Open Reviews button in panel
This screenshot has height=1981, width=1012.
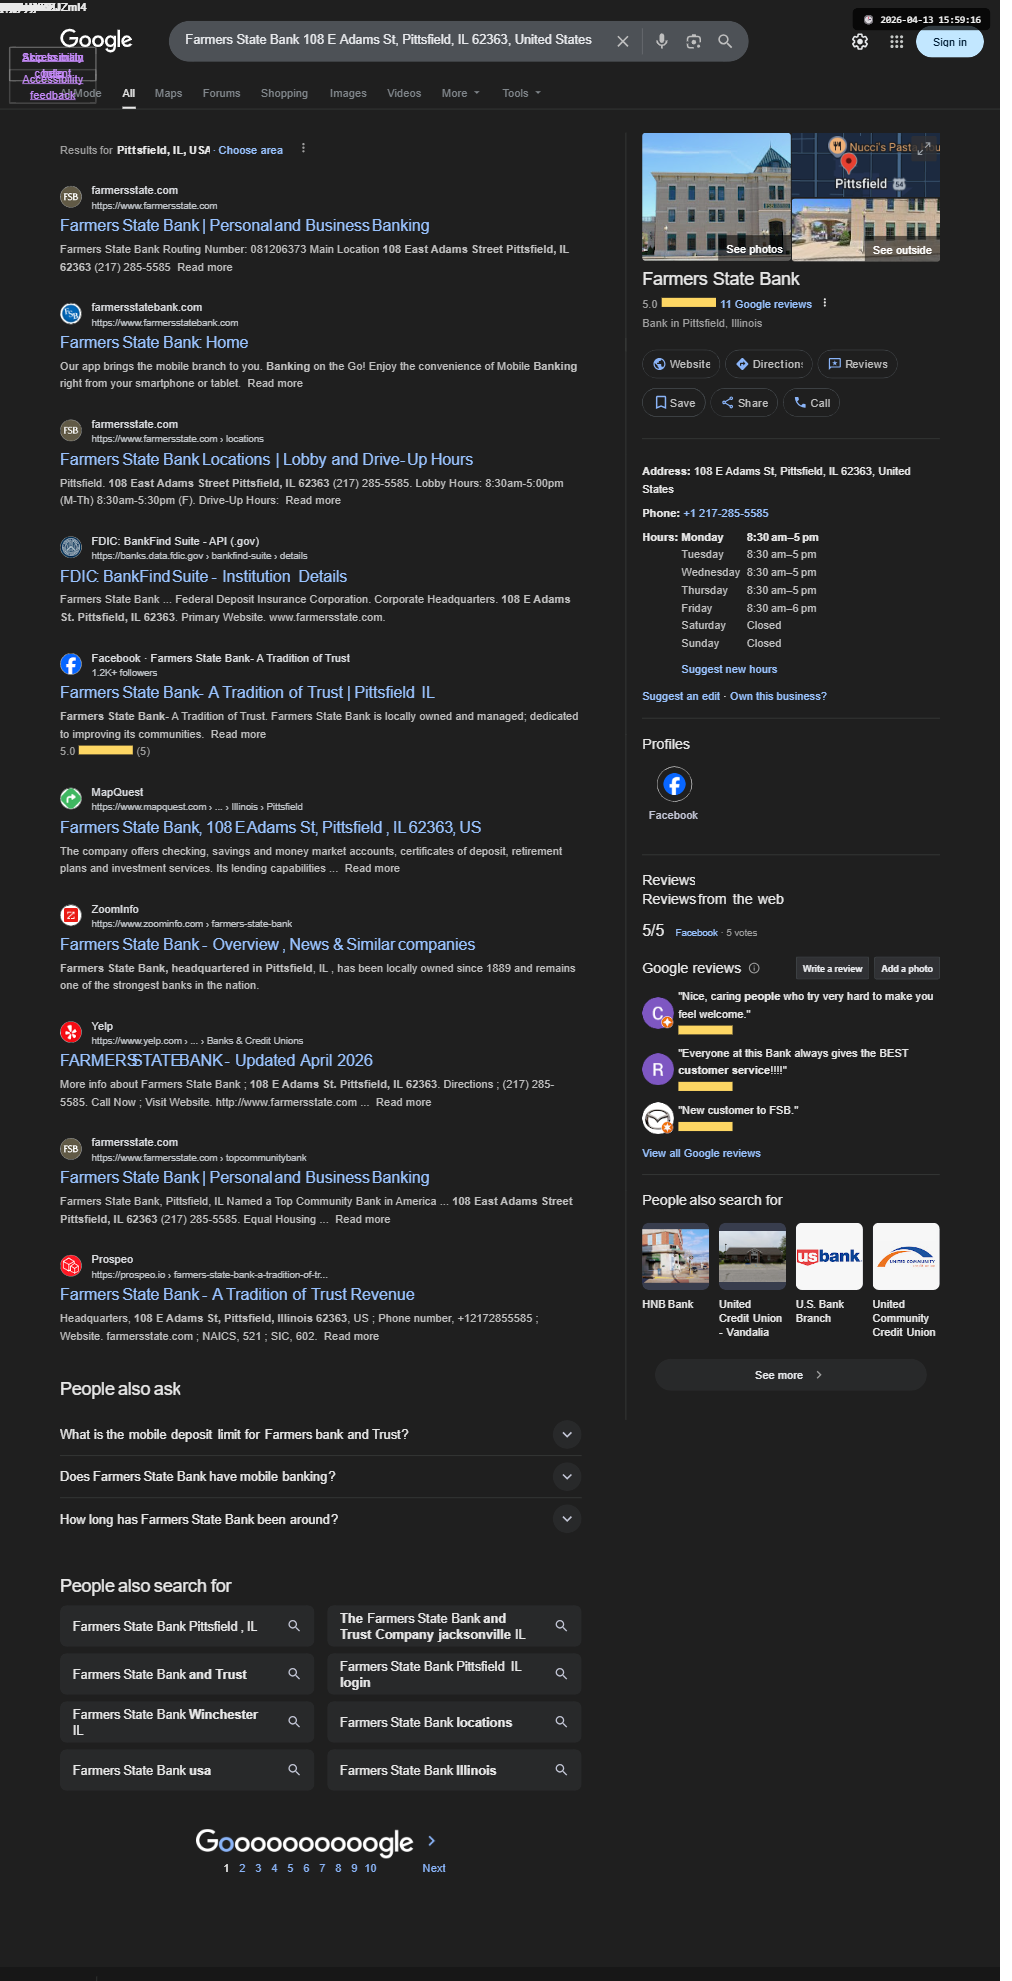858,364
